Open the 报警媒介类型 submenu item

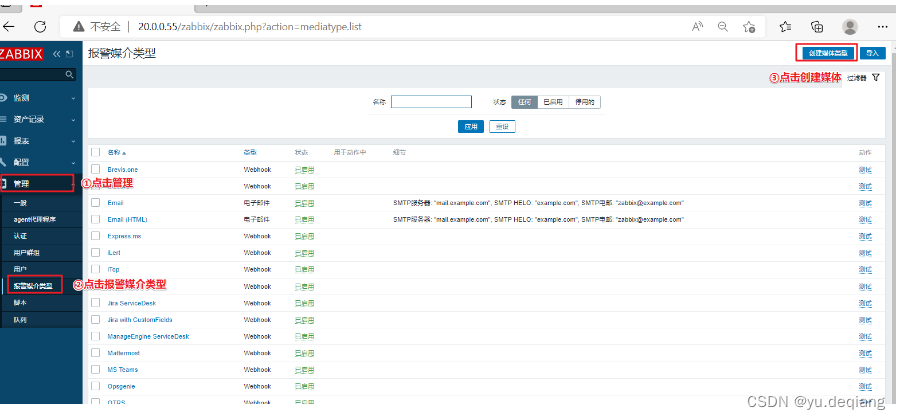coord(33,286)
